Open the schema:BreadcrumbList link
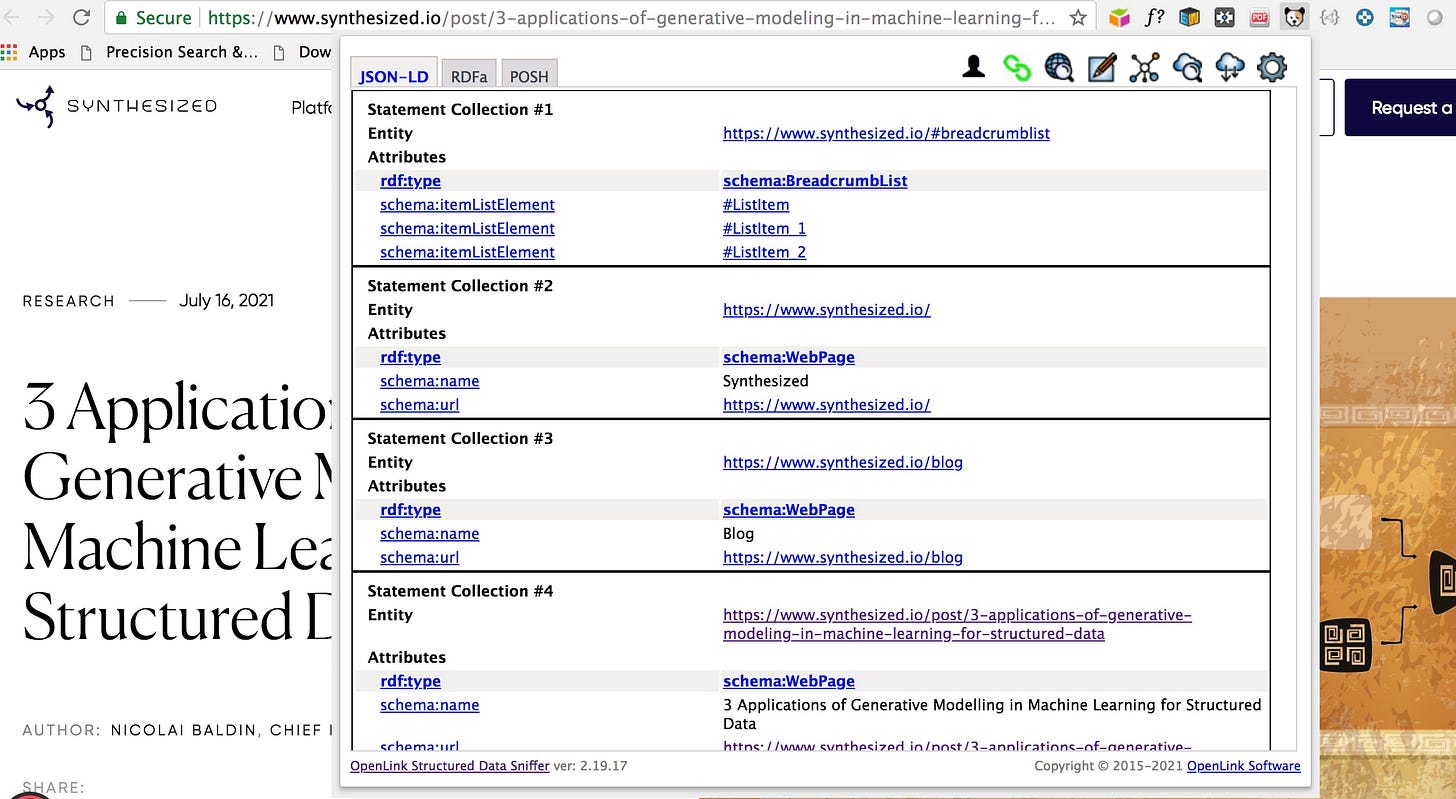This screenshot has height=799, width=1456. (x=815, y=181)
